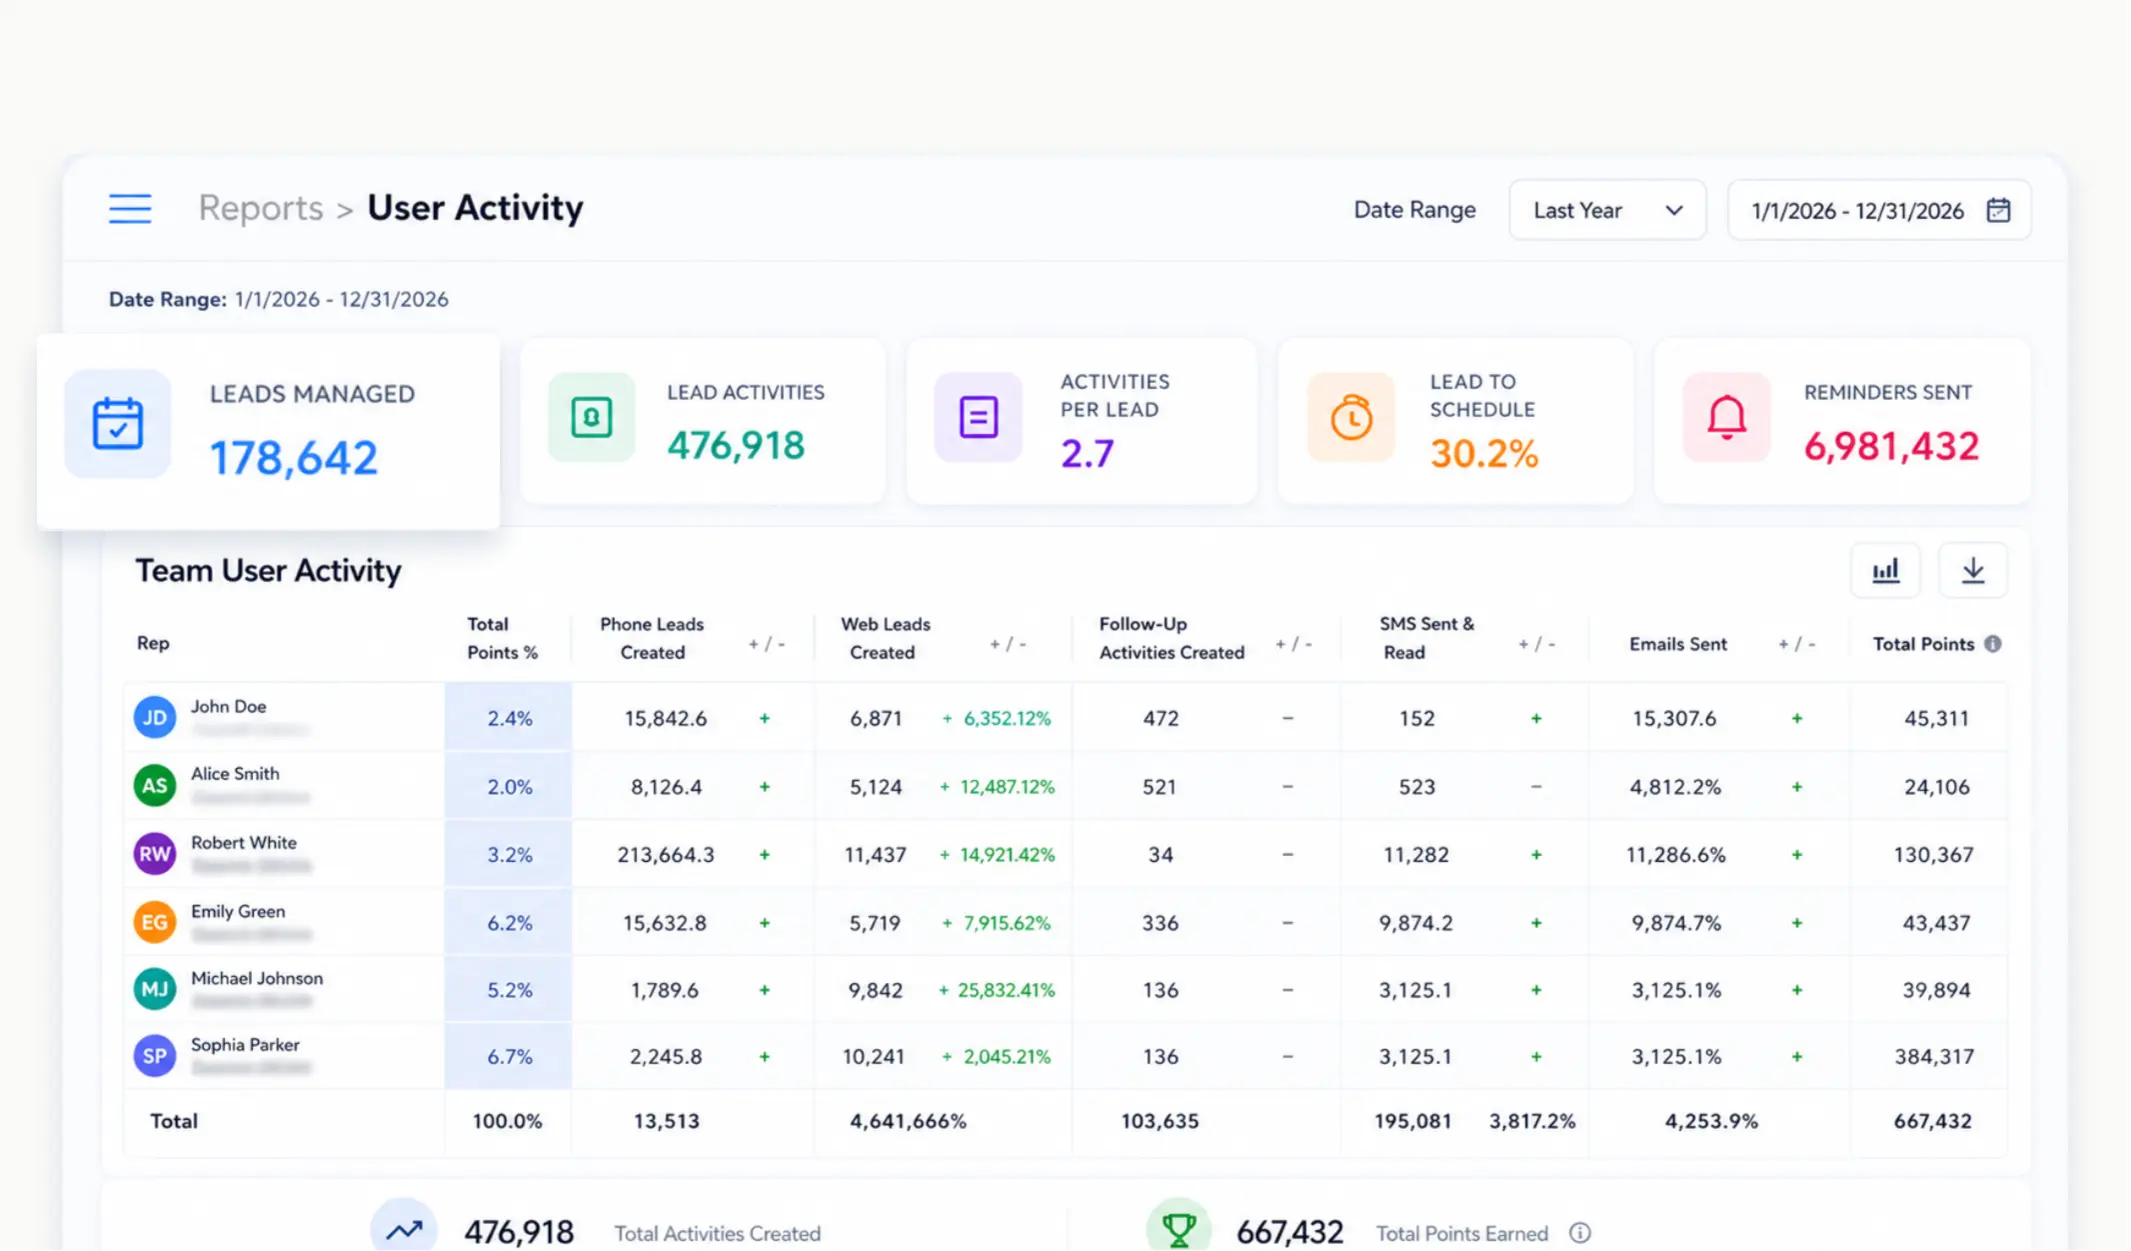Screen dimensions: 2131x1251
Task: Click Sophia Parker's SP avatar
Action: (155, 1056)
